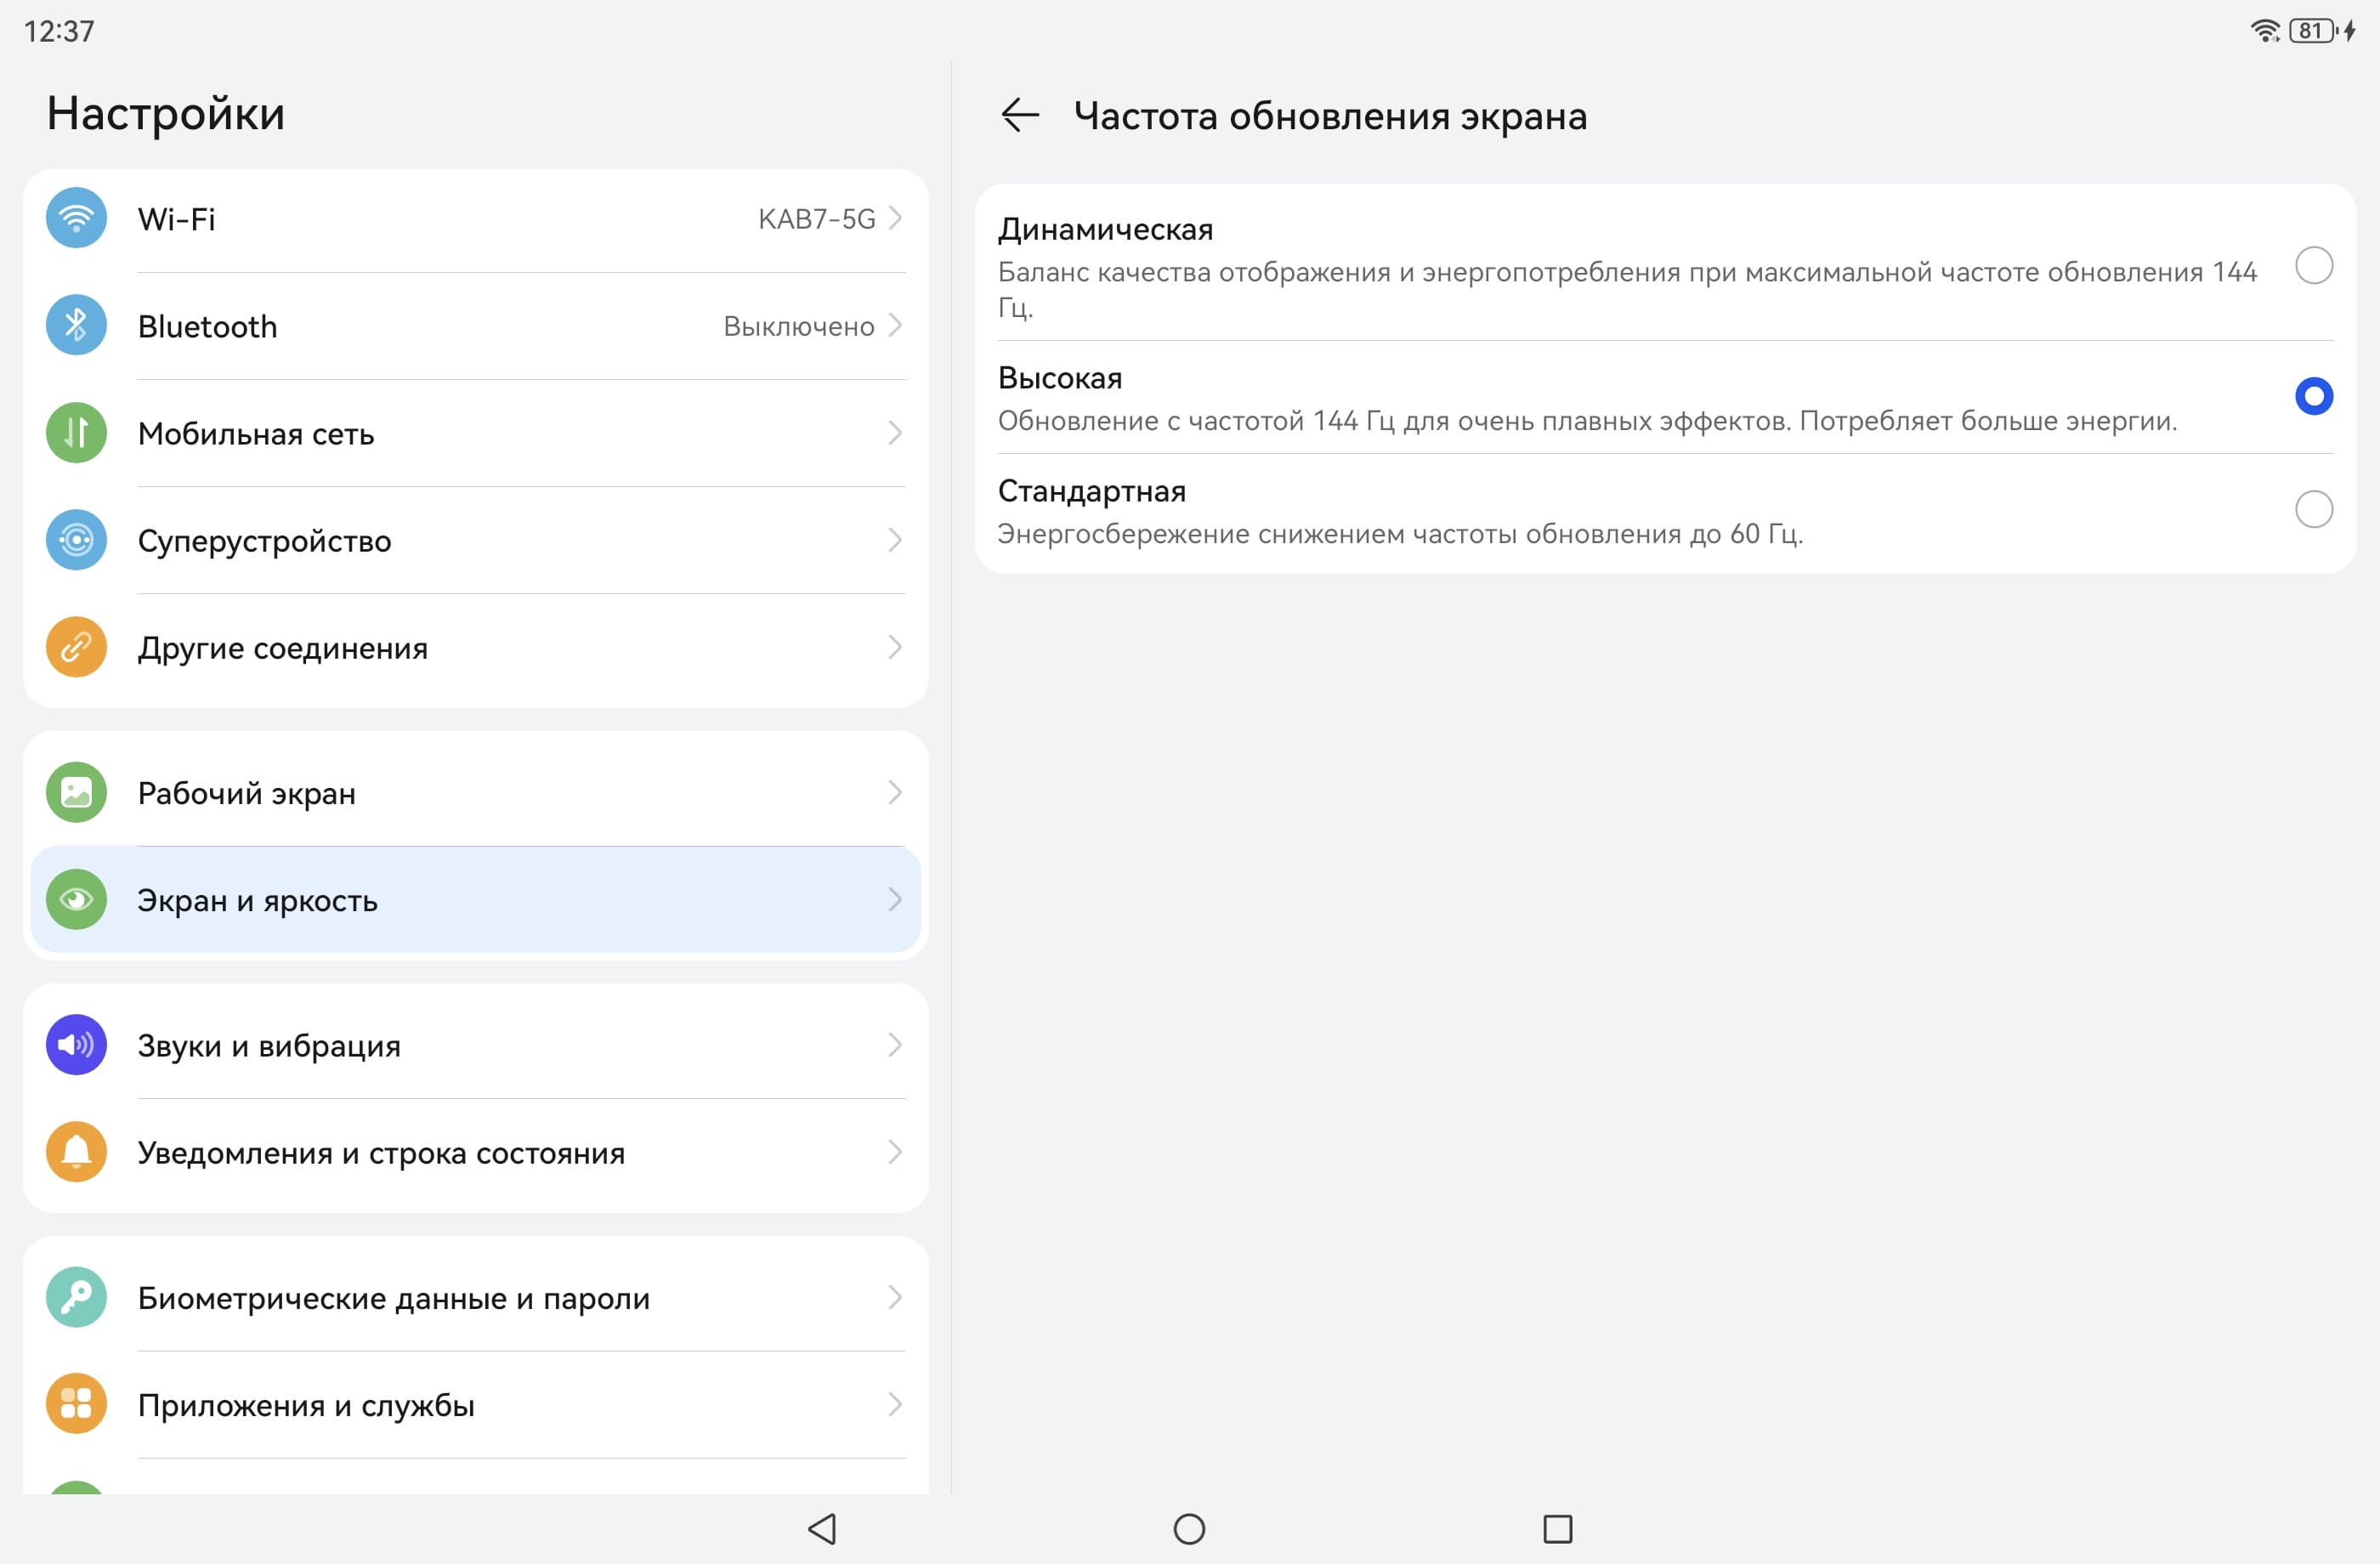
Task: Tap the Wi-Fi settings icon
Action: (76, 218)
